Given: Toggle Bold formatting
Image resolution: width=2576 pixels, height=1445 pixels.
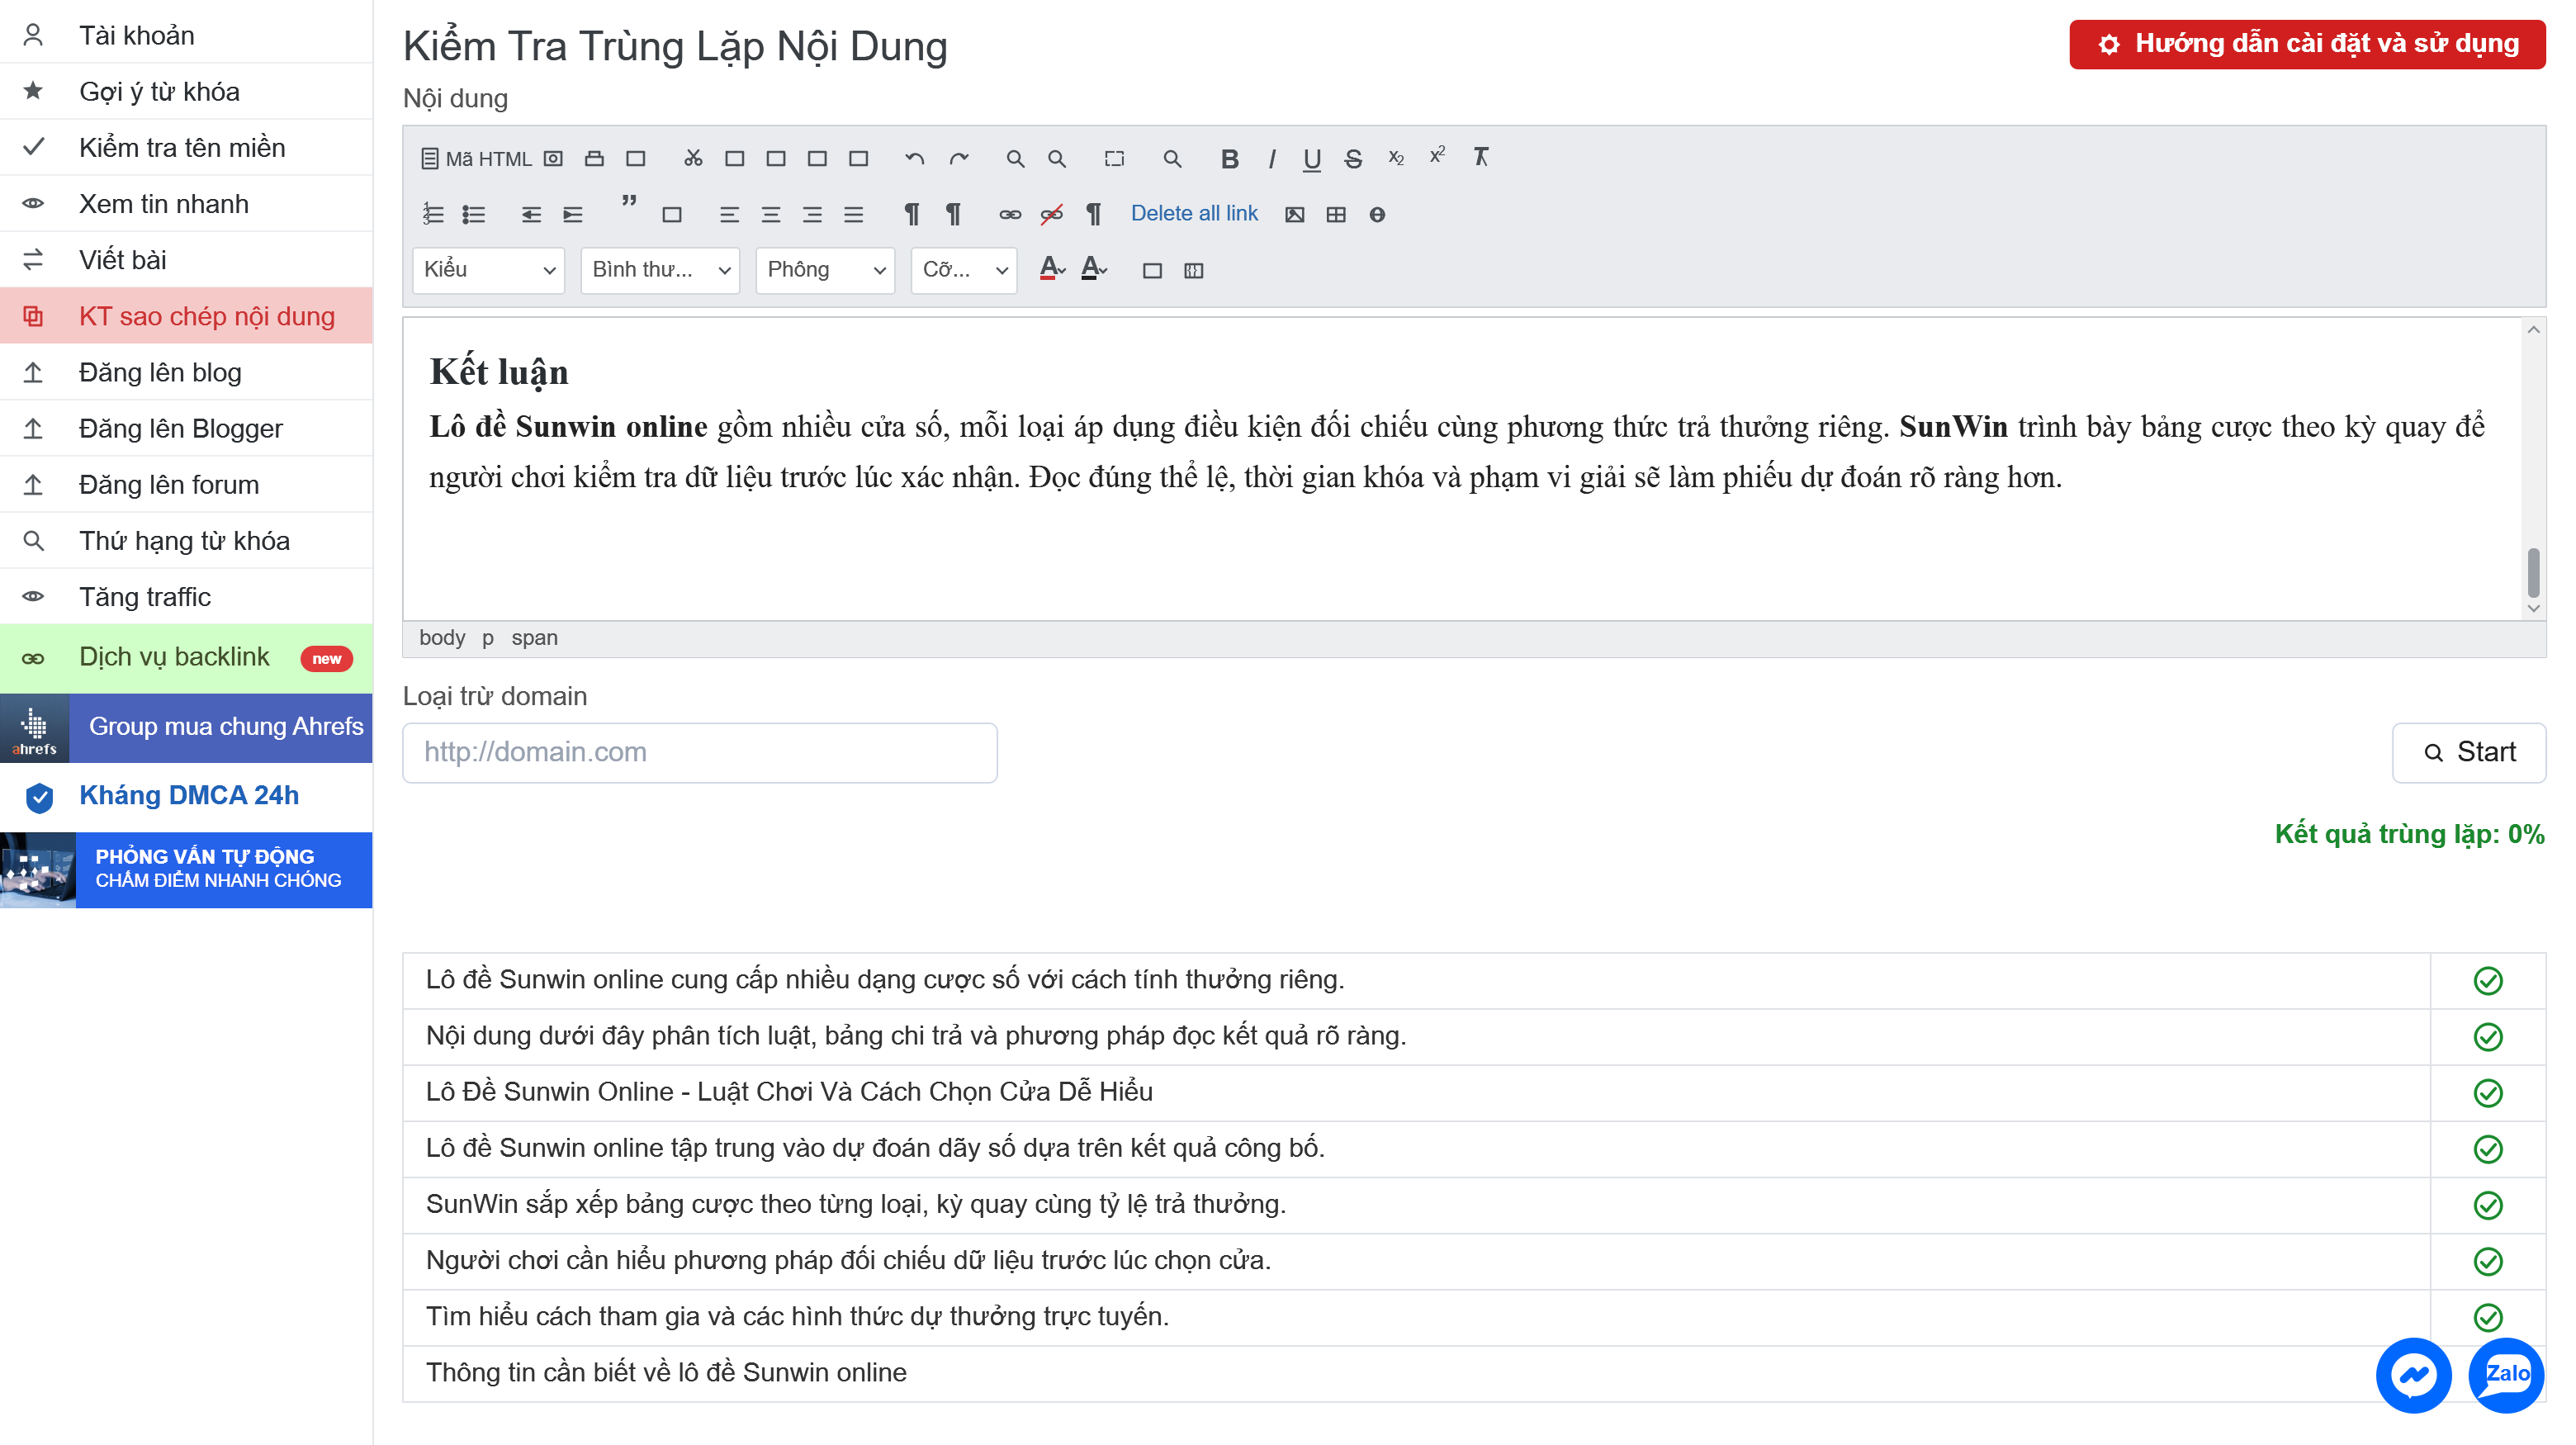Looking at the screenshot, I should [1230, 158].
